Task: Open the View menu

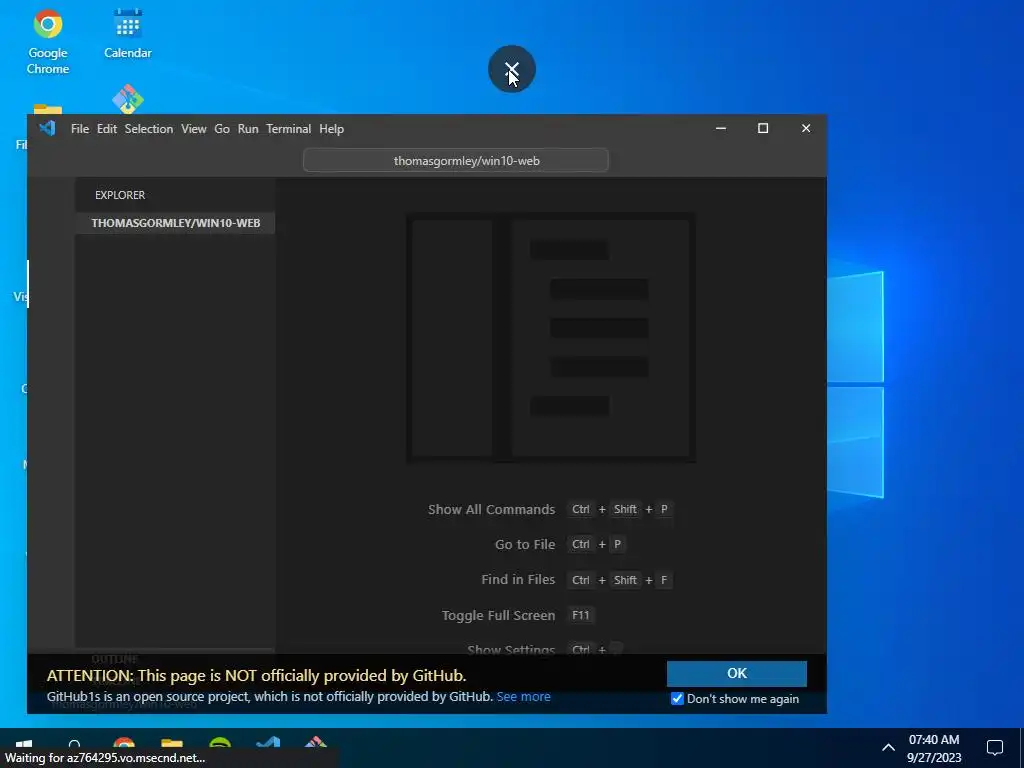Action: 193,129
